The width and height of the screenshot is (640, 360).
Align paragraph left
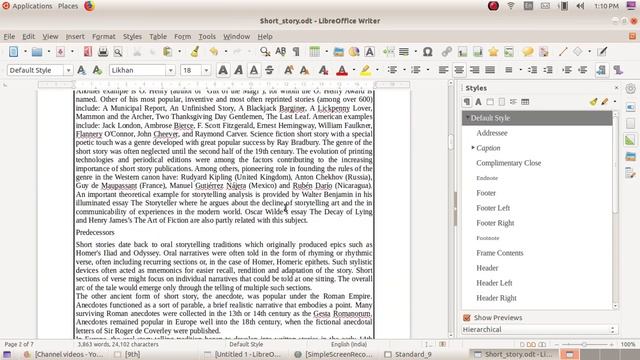(443, 70)
